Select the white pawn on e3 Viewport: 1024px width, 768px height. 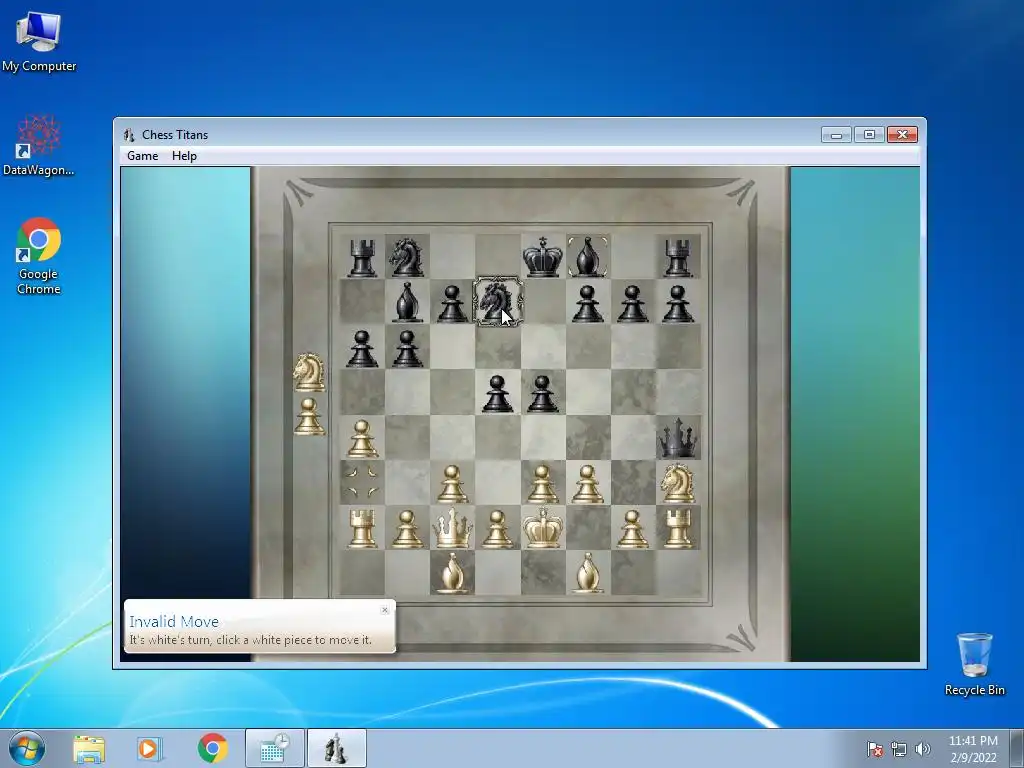(x=543, y=484)
